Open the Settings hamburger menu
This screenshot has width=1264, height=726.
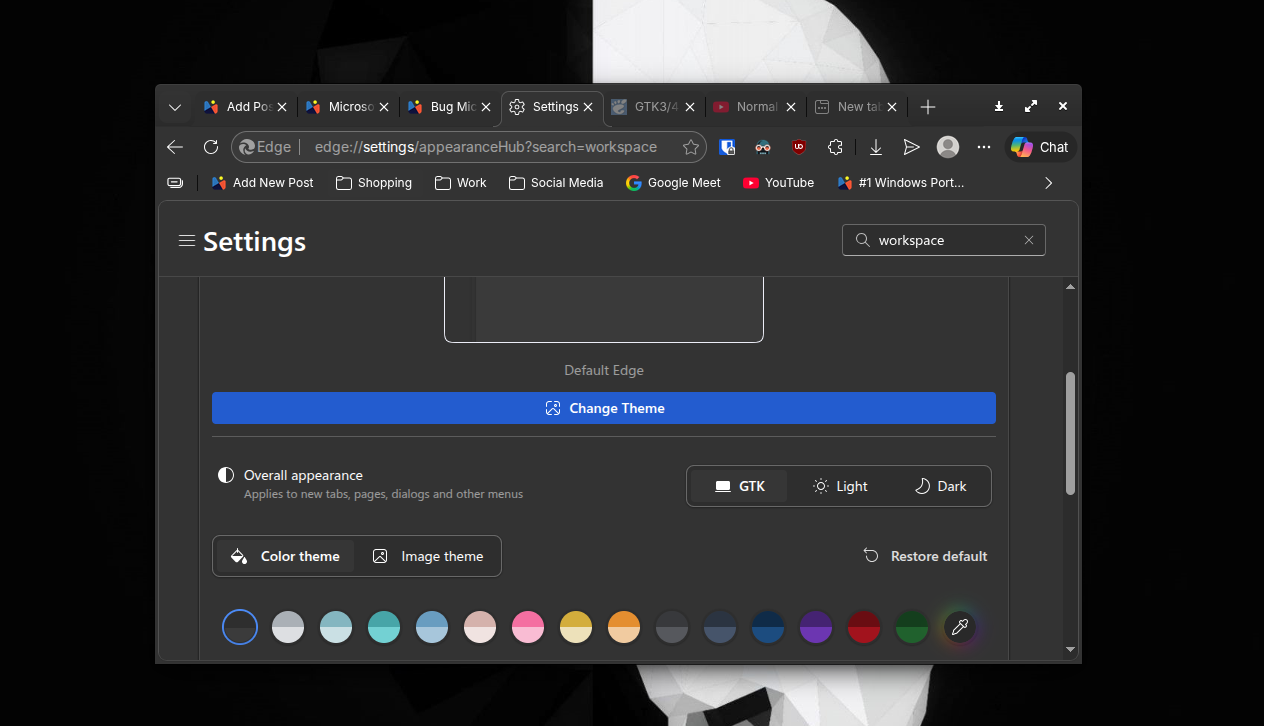186,240
